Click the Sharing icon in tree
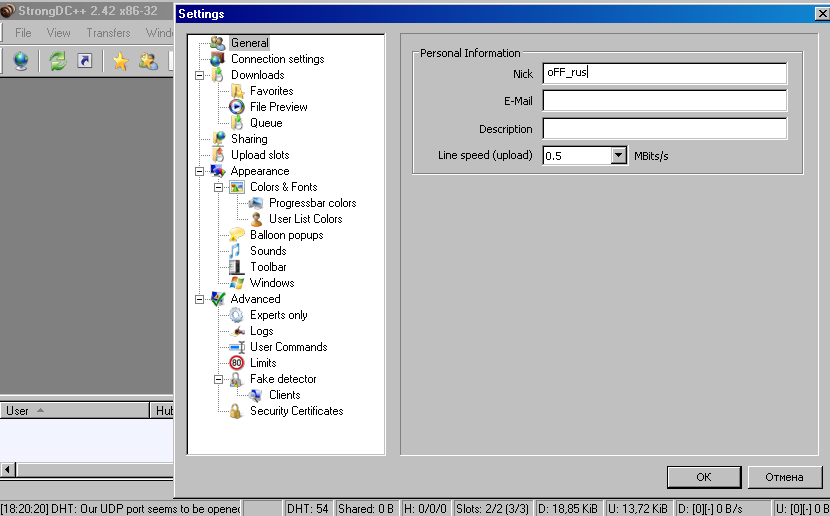The width and height of the screenshot is (830, 516). click(218, 139)
